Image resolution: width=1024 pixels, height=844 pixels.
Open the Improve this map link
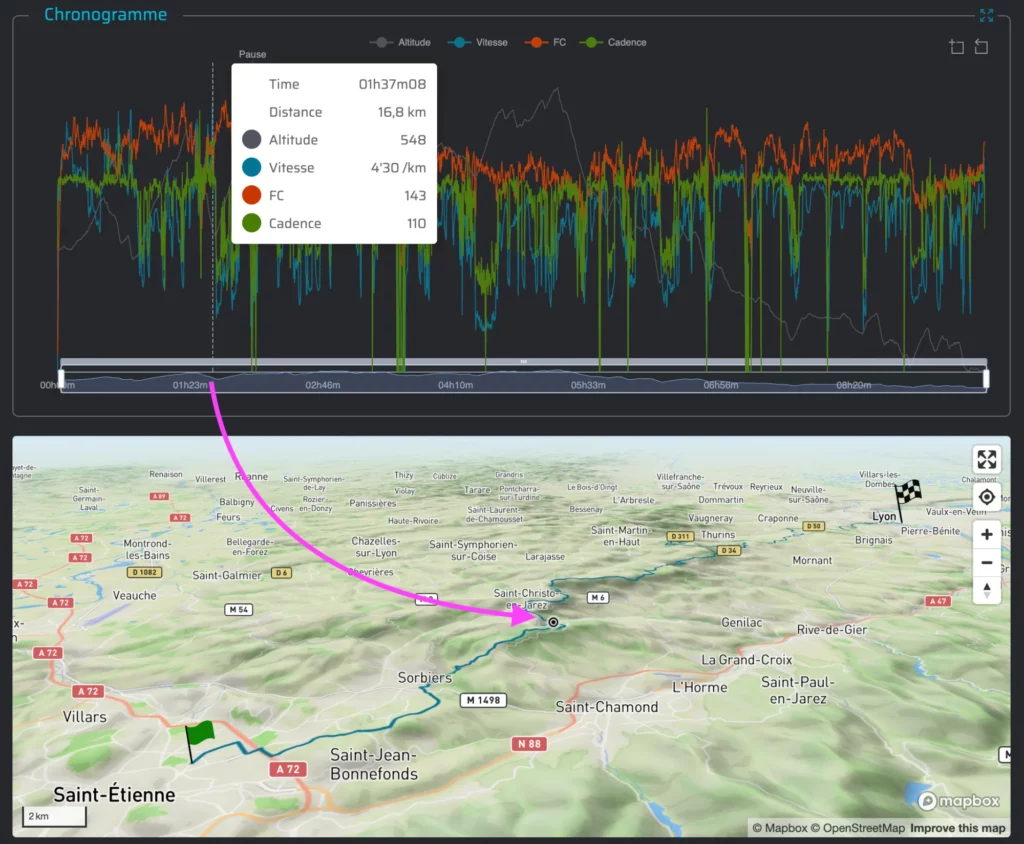click(958, 828)
